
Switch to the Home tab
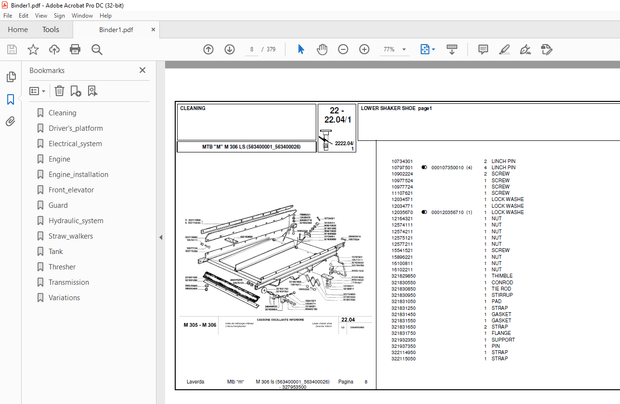18,30
